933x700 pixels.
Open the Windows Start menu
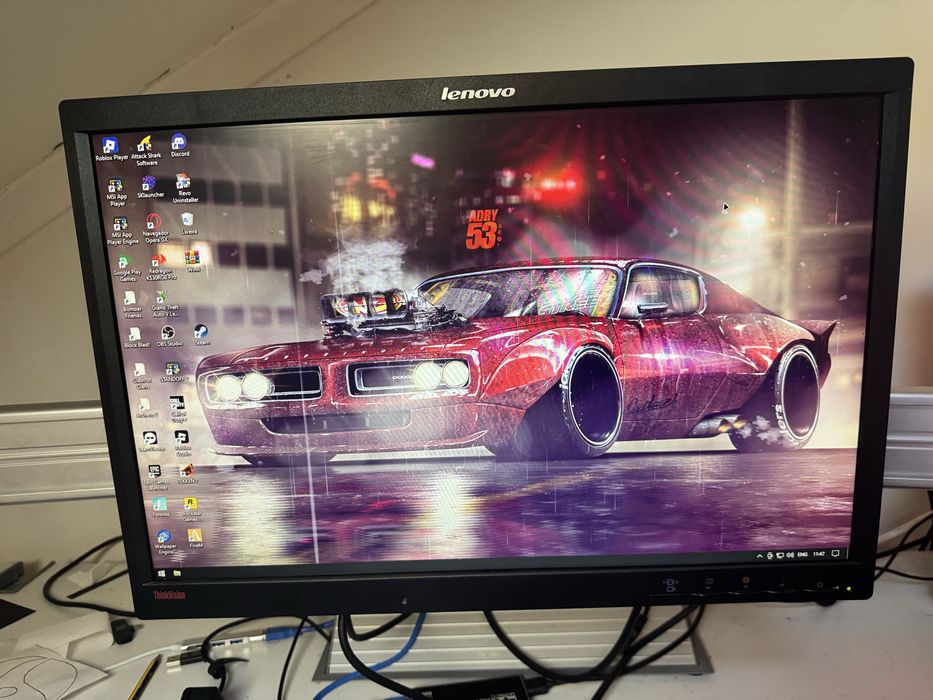click(x=161, y=574)
